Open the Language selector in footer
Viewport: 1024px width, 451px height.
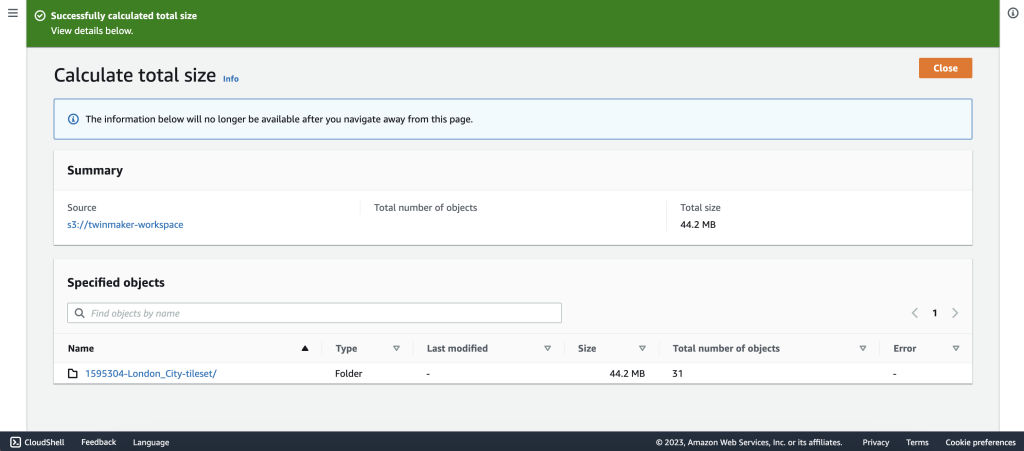[151, 442]
